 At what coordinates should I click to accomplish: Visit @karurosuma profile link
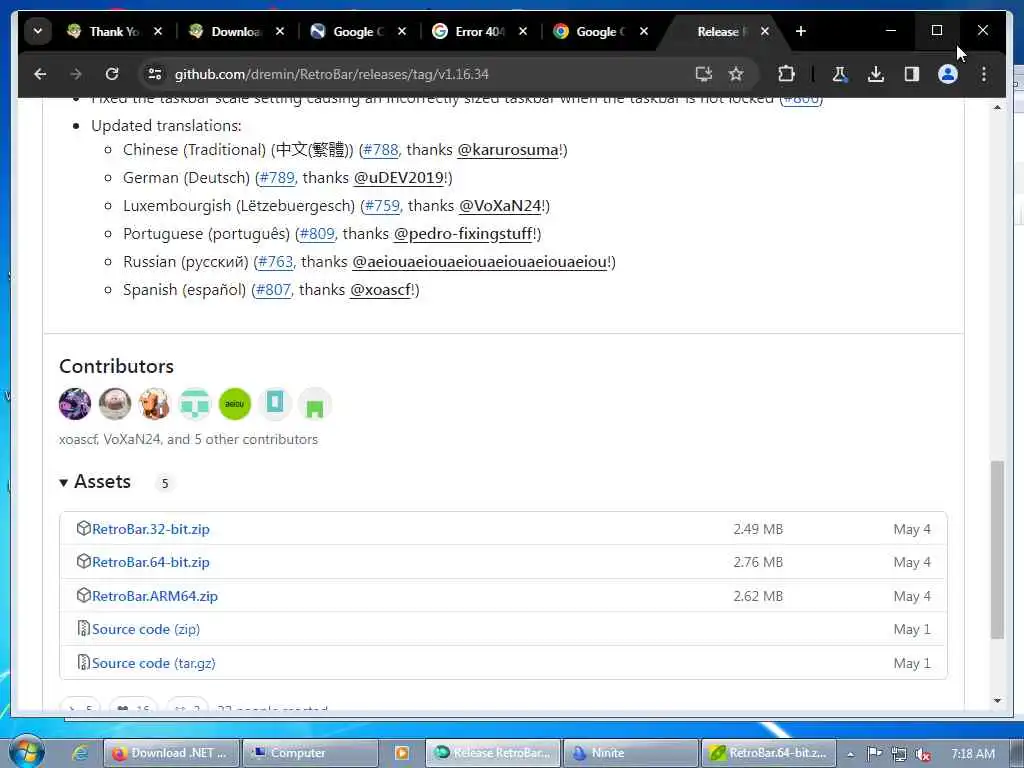click(508, 150)
